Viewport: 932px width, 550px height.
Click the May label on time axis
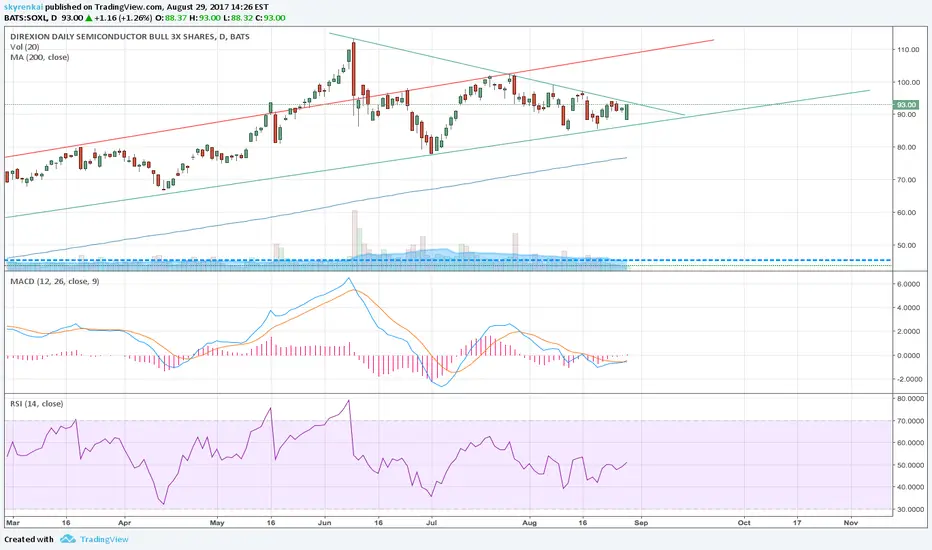coord(217,523)
